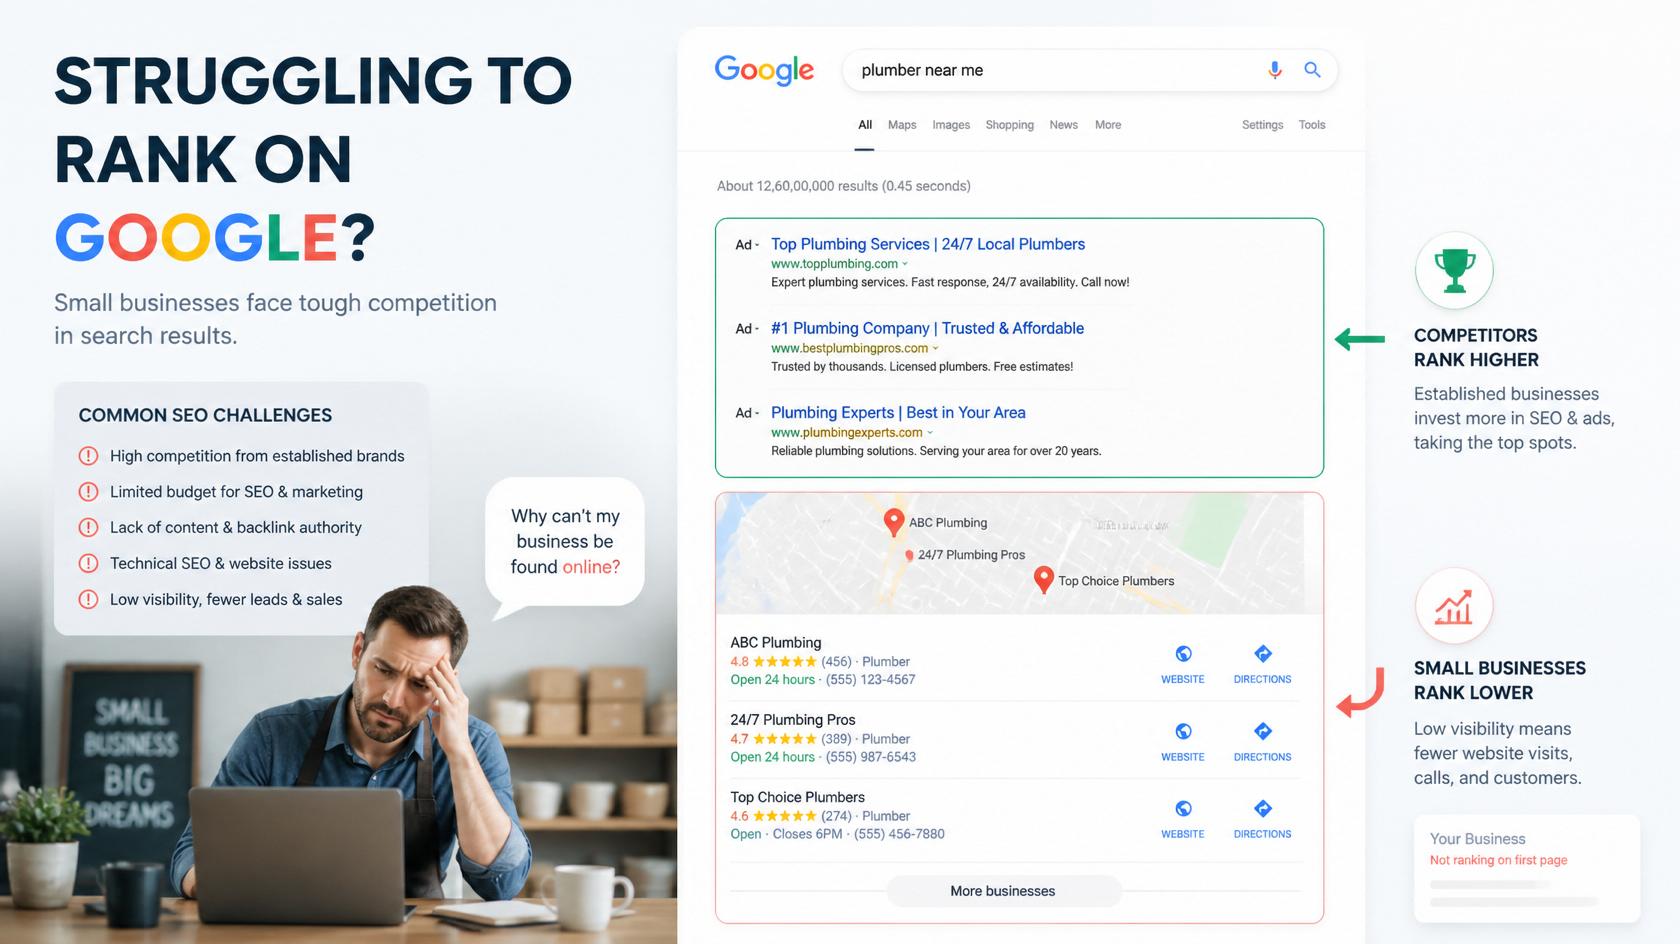Switch to the Maps tab
This screenshot has width=1680, height=944.
point(902,125)
